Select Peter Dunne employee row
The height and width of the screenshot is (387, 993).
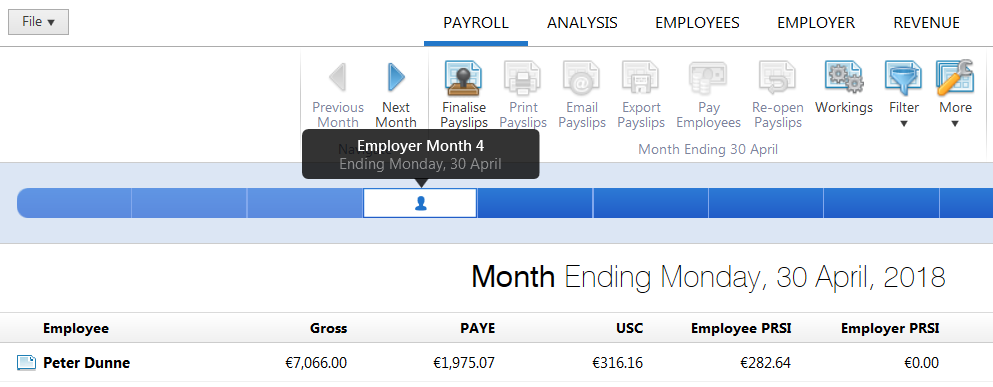[x=496, y=363]
